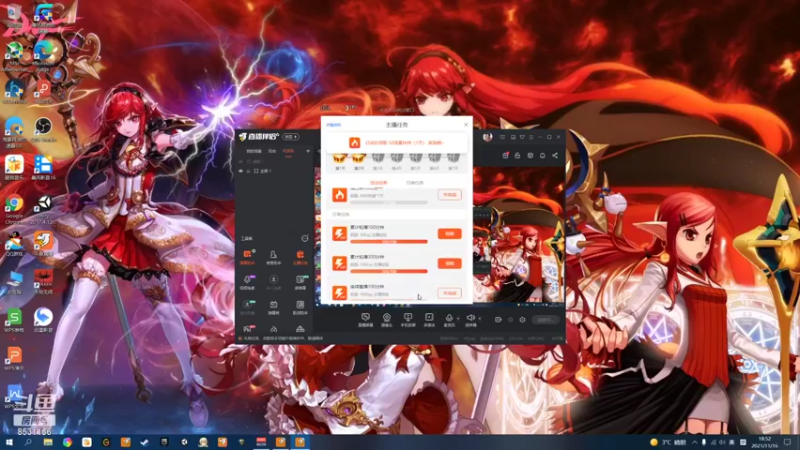Screen dimensions: 800x450
Task: Open File Explorer from the taskbar
Action: (x=48, y=442)
